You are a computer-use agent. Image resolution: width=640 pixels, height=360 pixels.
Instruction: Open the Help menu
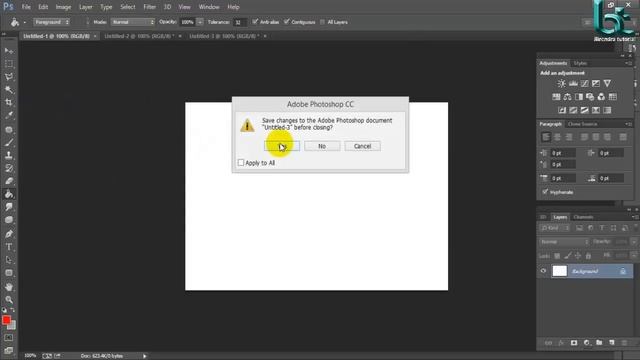tap(233, 7)
